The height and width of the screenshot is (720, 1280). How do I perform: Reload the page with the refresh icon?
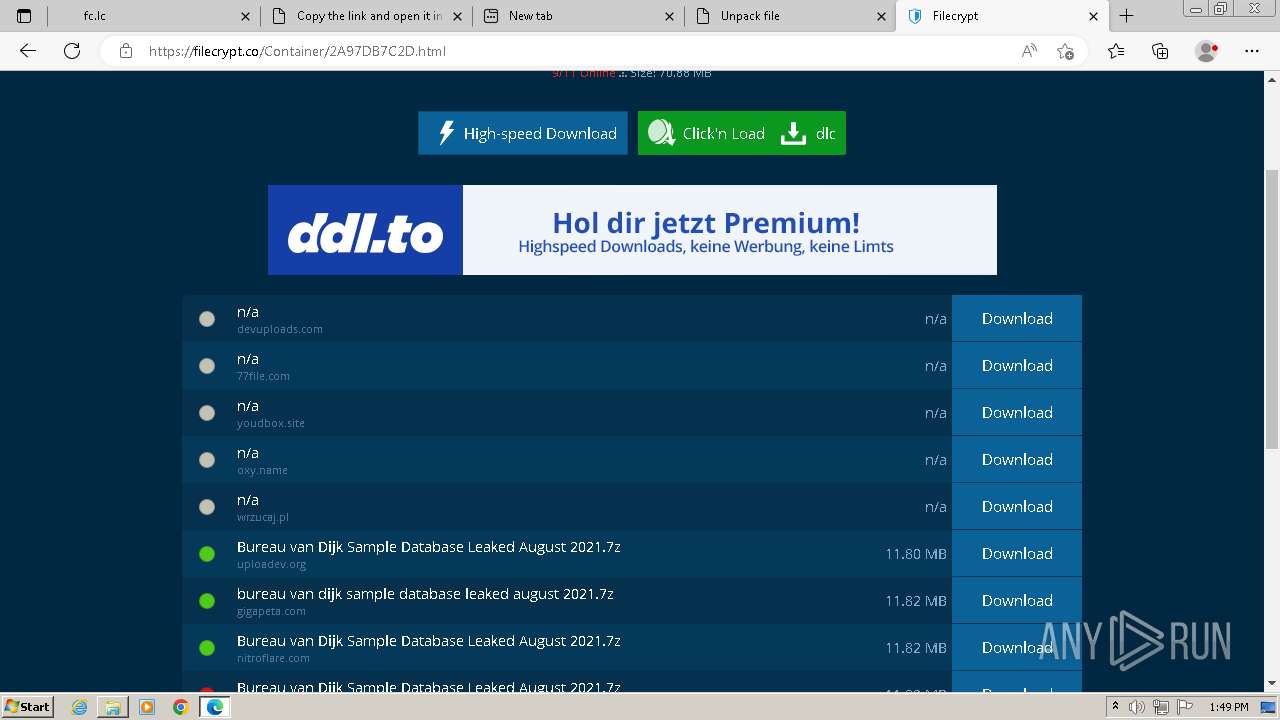coord(72,51)
